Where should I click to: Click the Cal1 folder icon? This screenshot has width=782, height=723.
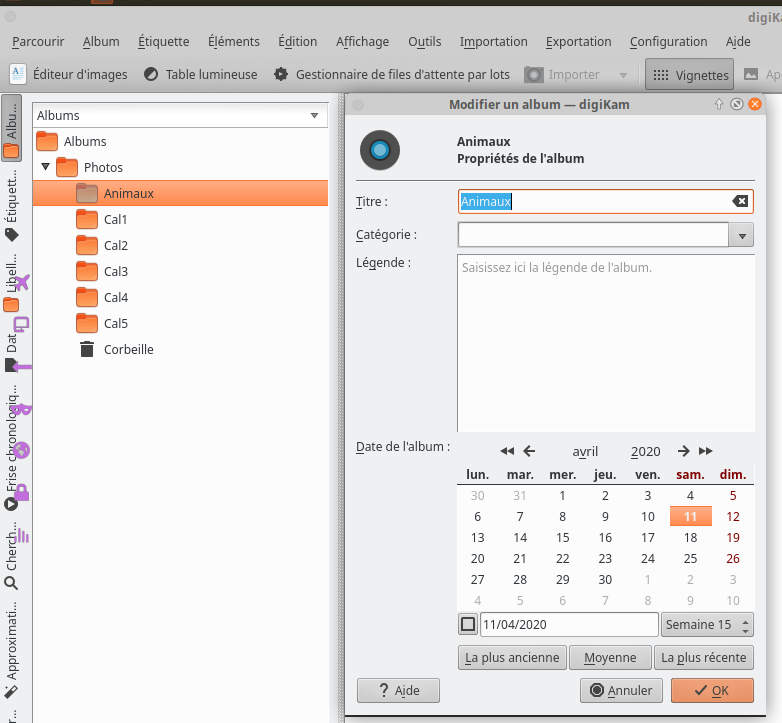pyautogui.click(x=87, y=219)
